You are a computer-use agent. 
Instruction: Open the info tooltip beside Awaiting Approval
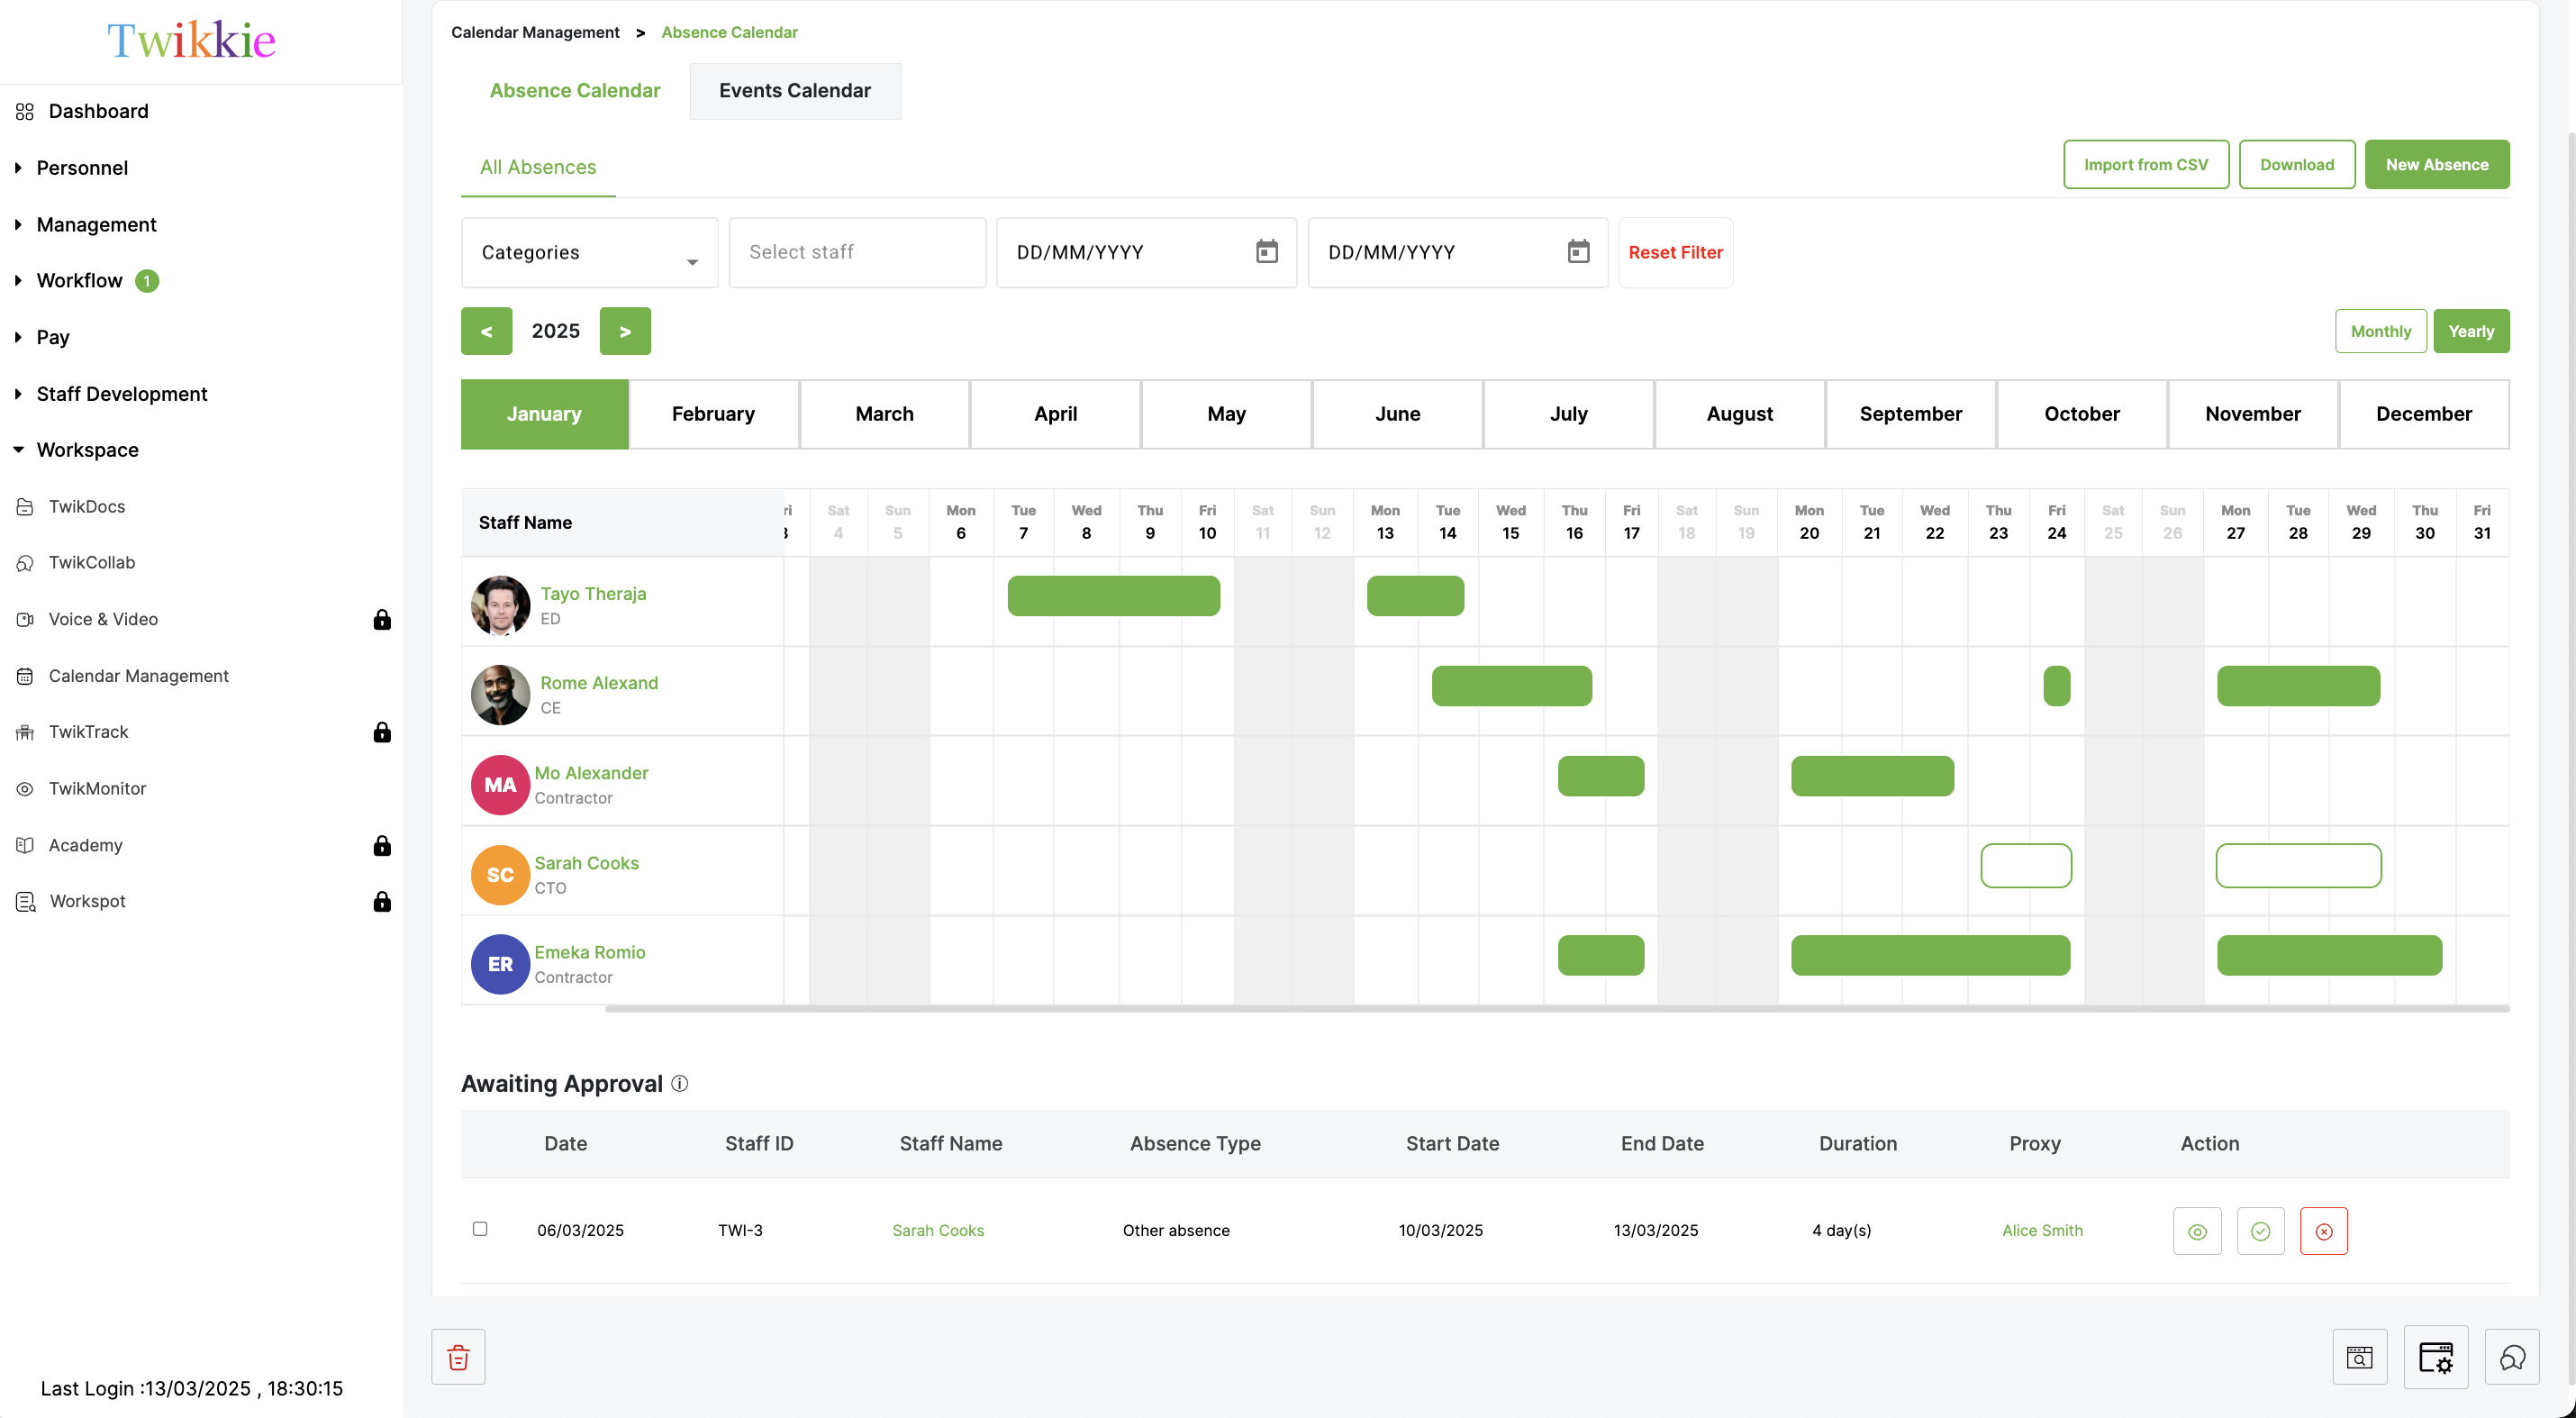click(x=680, y=1084)
